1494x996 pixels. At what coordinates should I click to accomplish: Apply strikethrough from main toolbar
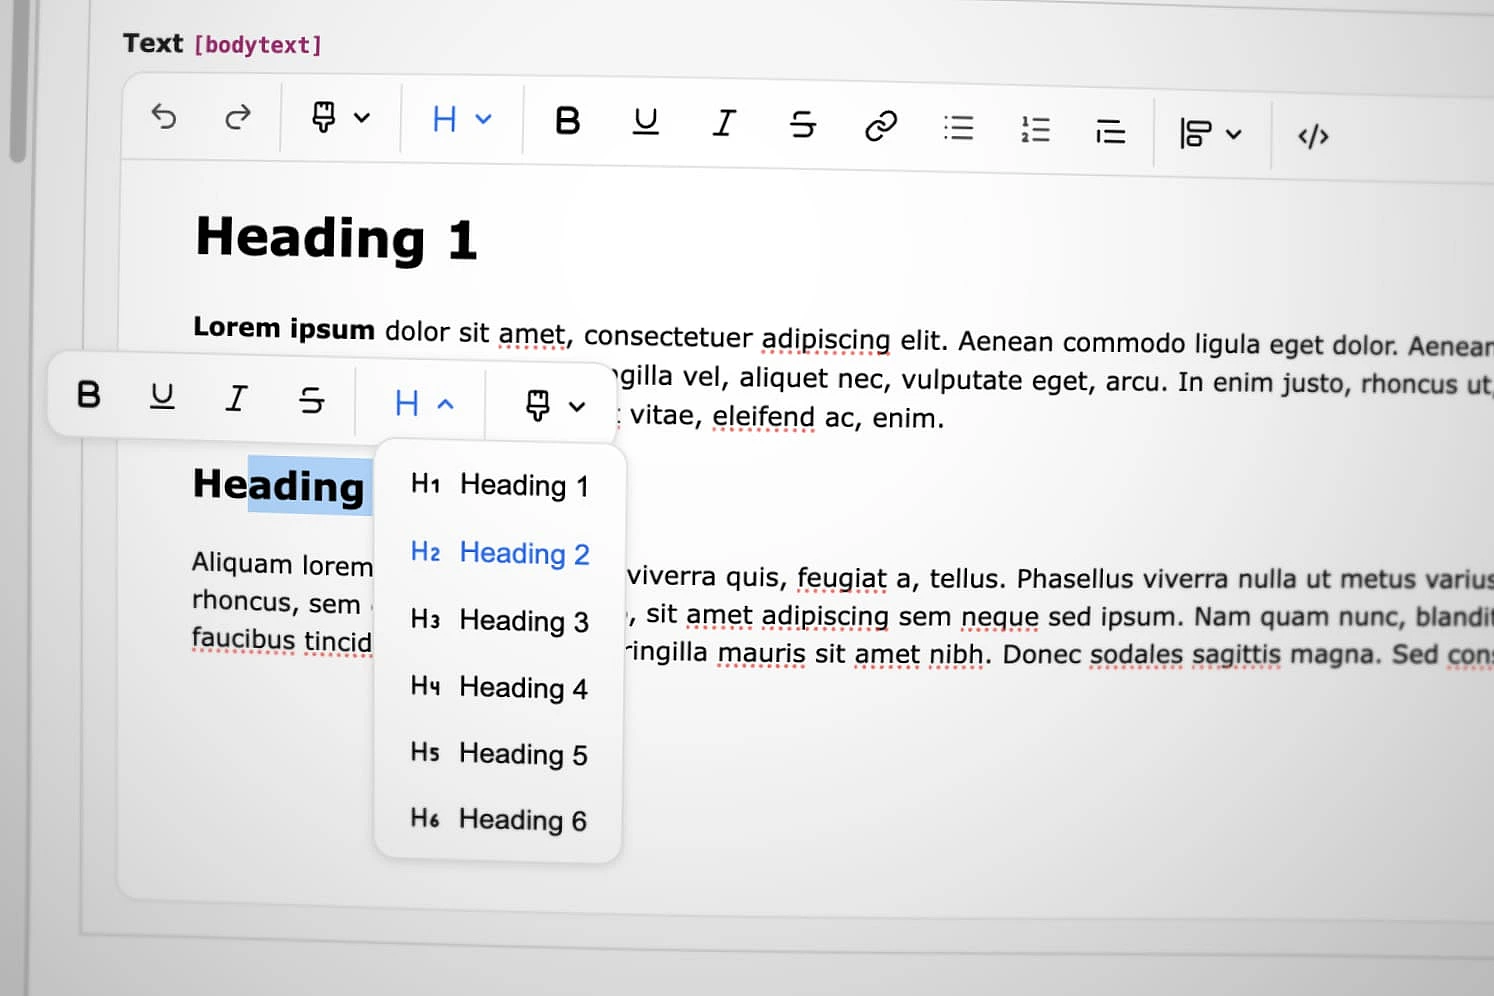pyautogui.click(x=802, y=125)
